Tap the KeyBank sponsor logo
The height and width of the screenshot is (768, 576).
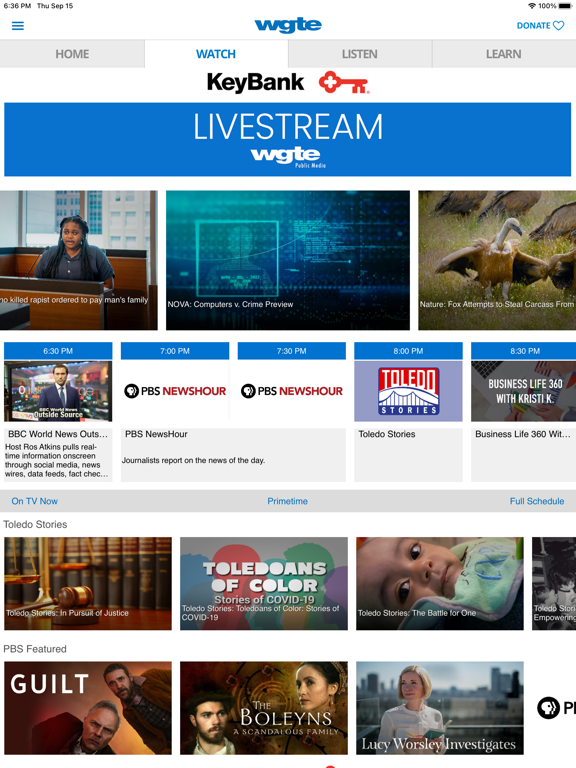[288, 82]
